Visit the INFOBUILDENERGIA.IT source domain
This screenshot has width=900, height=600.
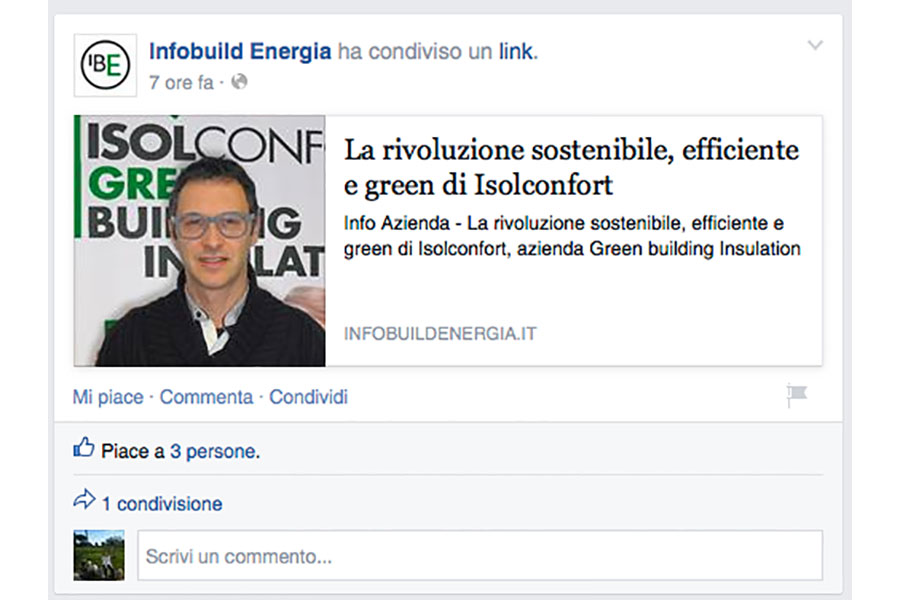coord(440,334)
